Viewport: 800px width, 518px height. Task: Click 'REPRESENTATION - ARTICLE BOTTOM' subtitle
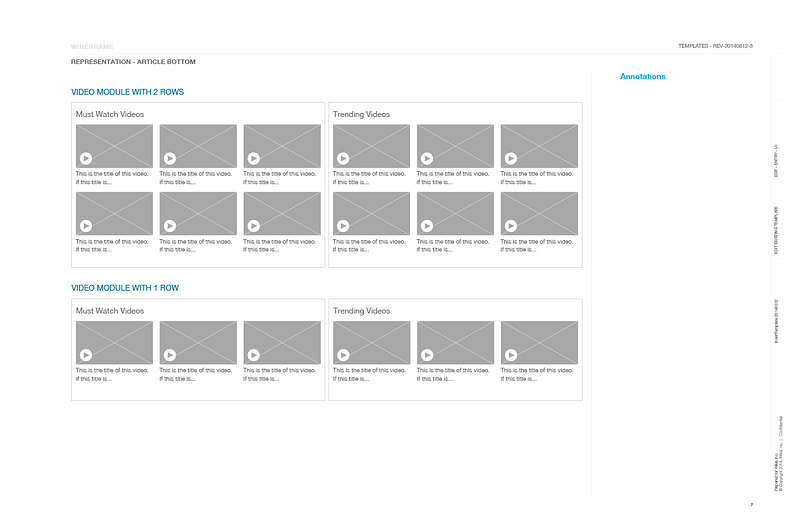pyautogui.click(x=133, y=62)
